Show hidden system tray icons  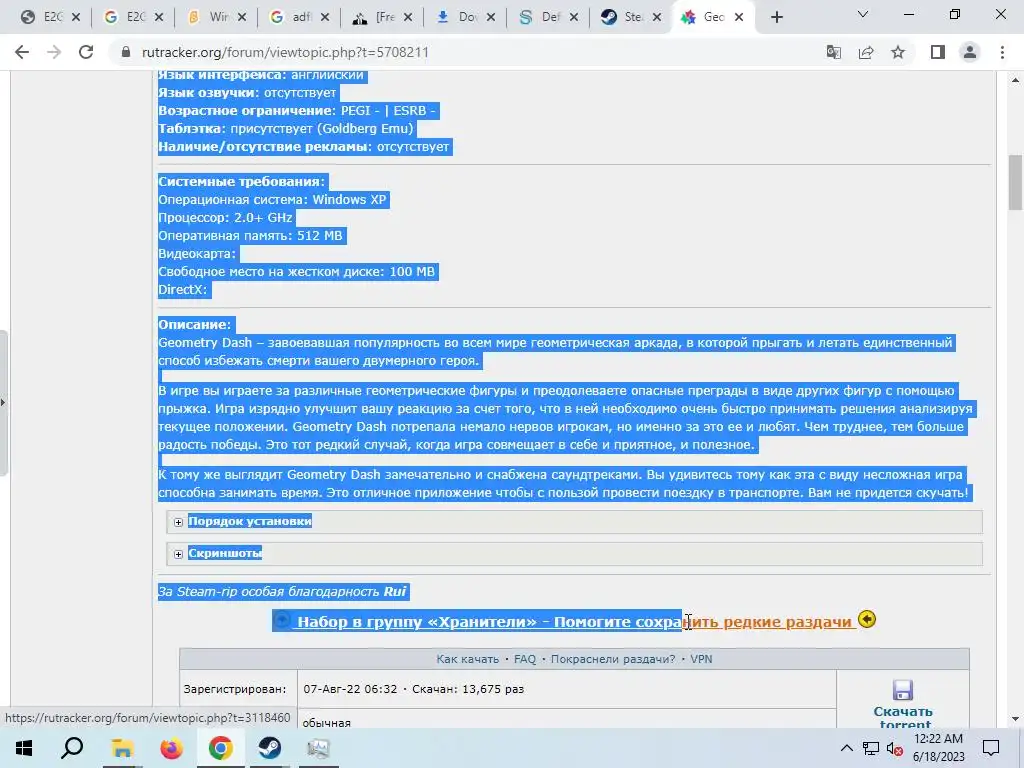(x=846, y=748)
